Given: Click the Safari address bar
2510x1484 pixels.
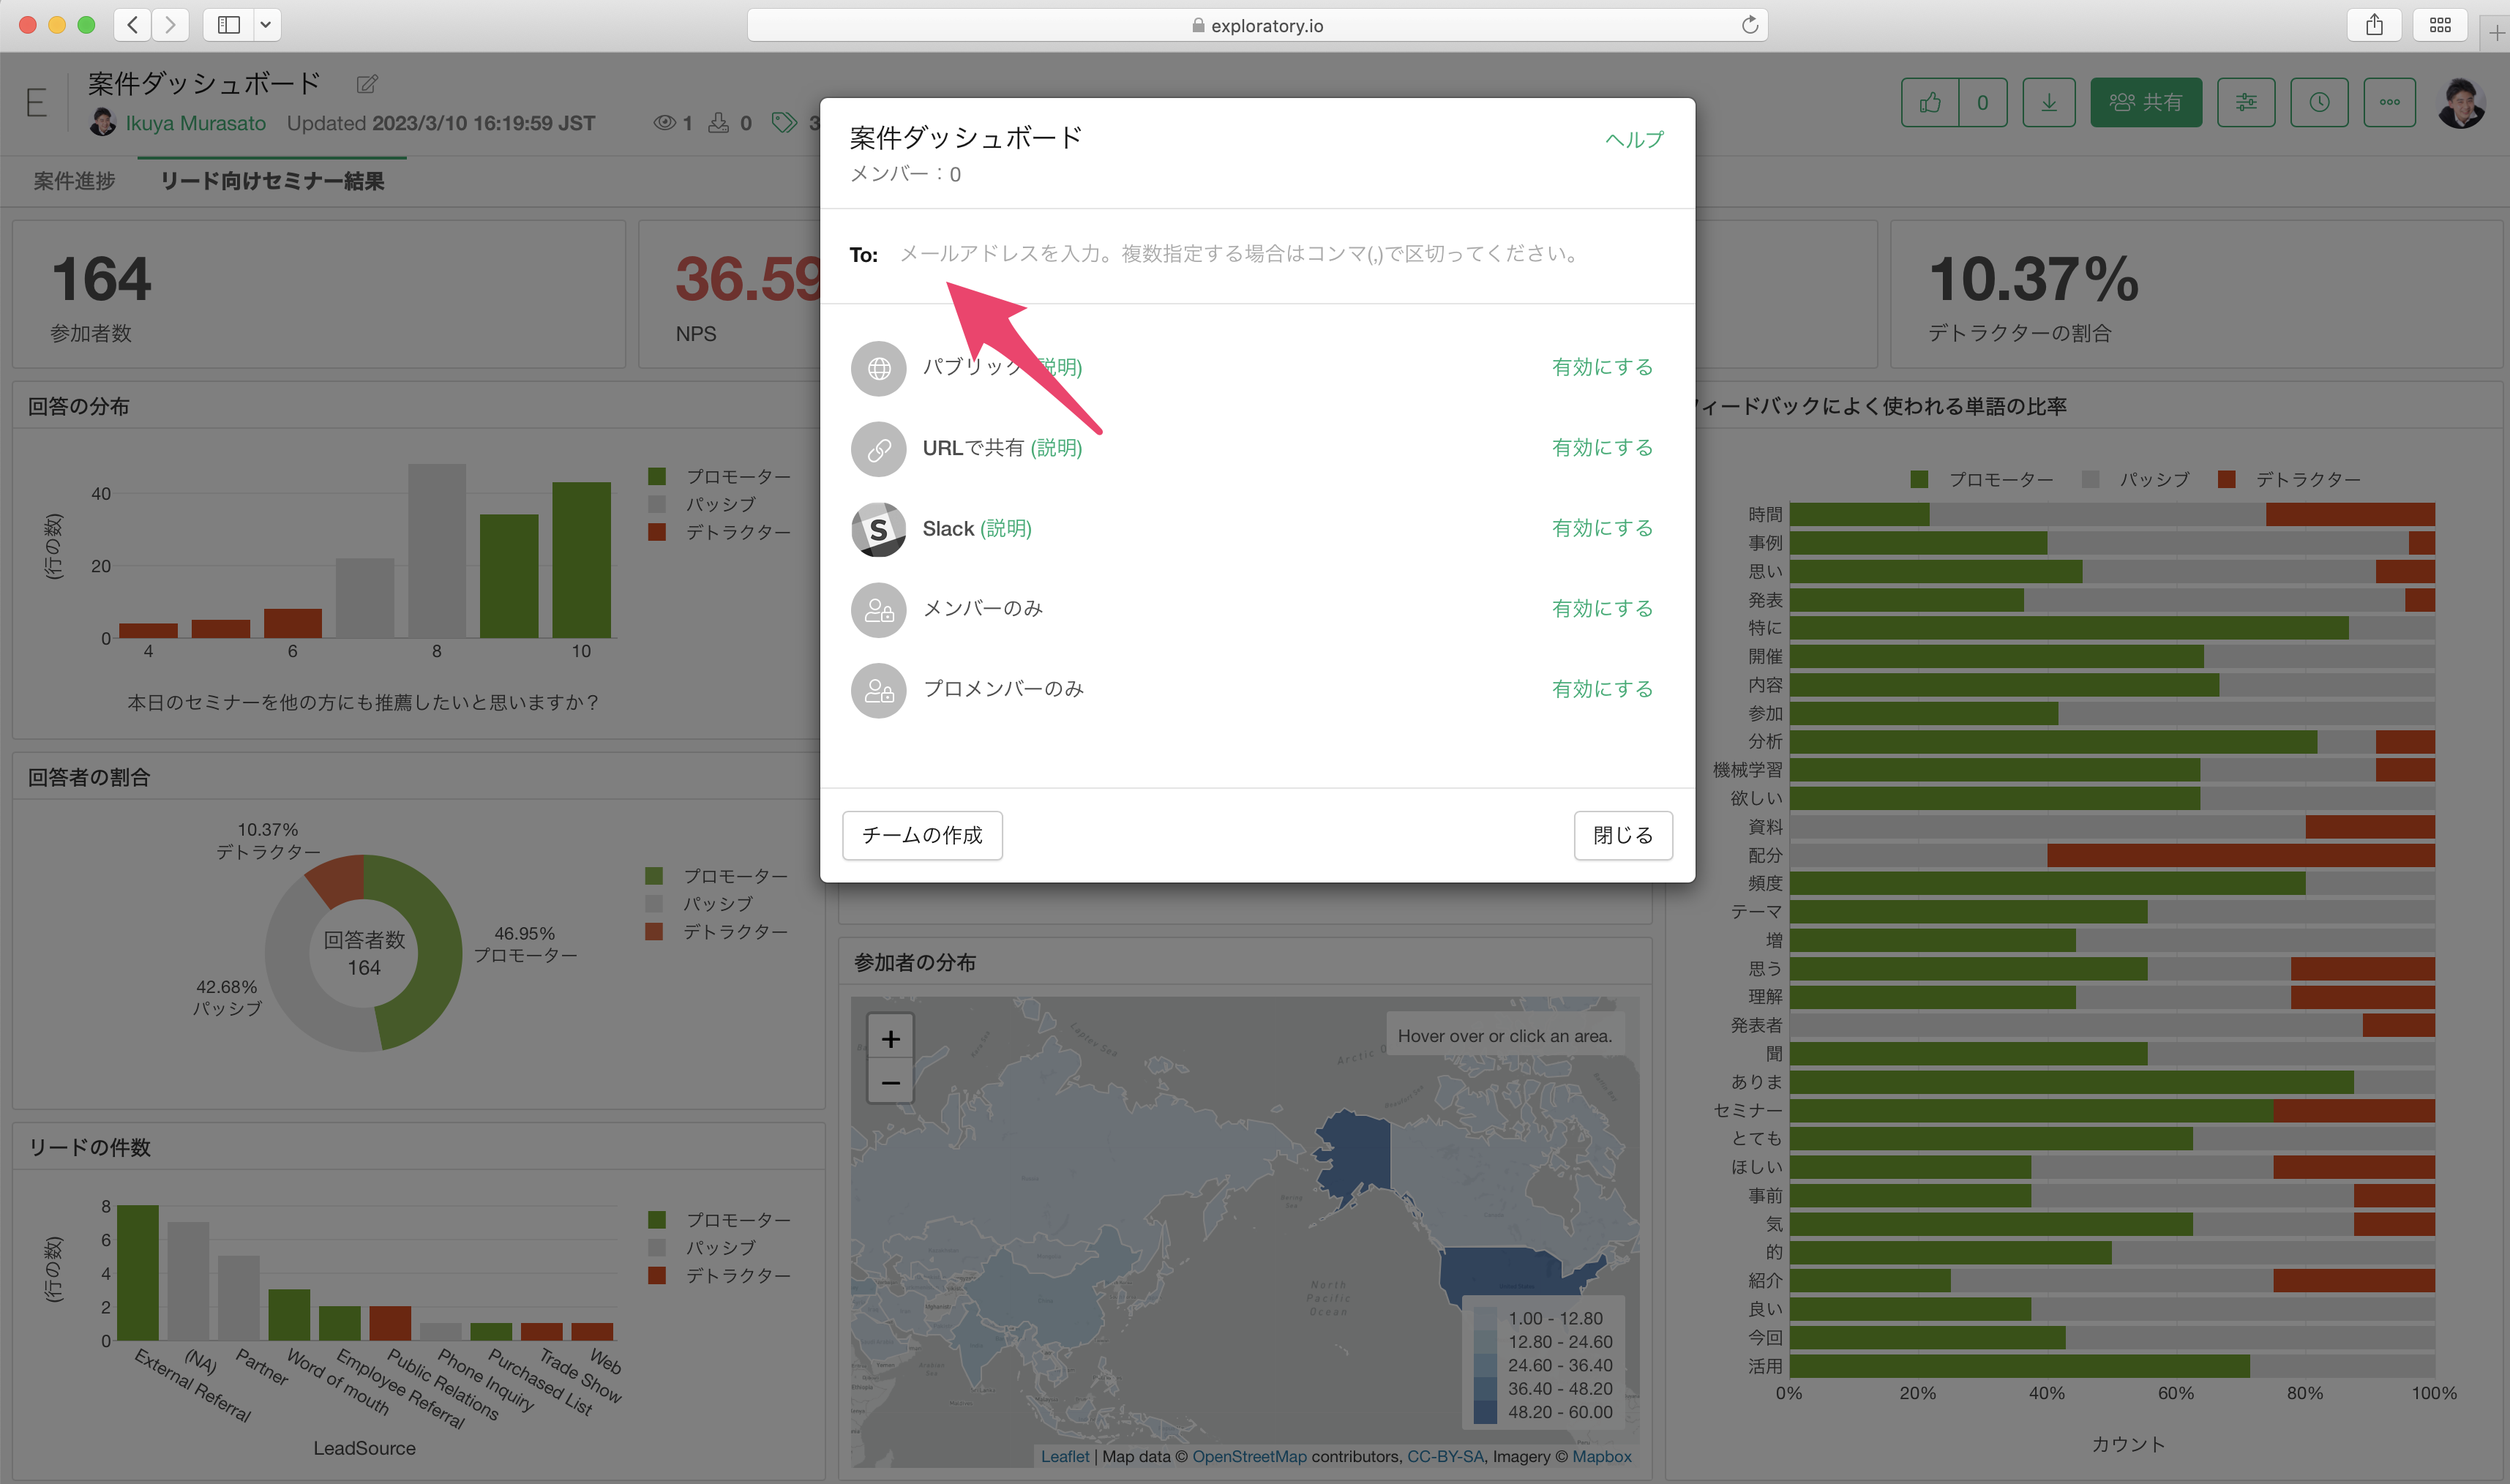Looking at the screenshot, I should click(1257, 25).
